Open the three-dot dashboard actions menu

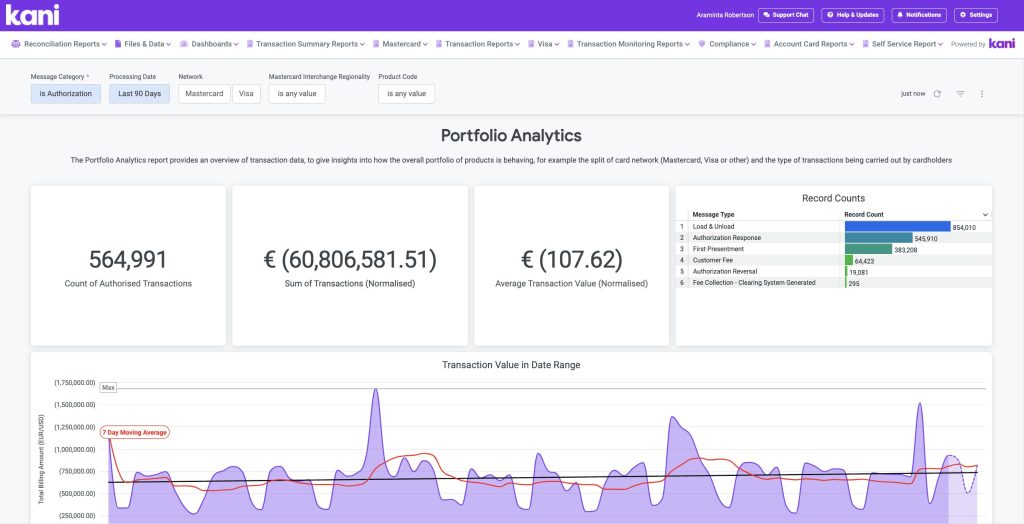click(x=982, y=94)
